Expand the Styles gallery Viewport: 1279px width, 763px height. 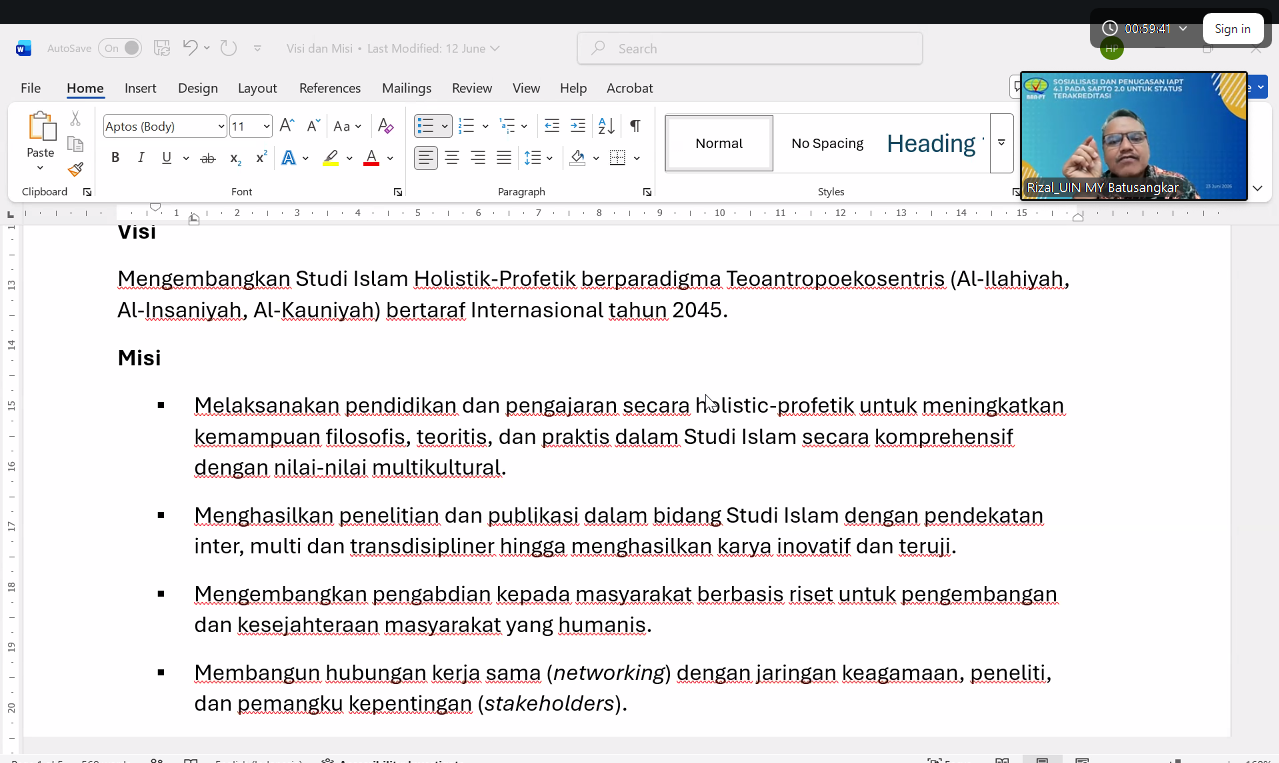click(x=1001, y=143)
